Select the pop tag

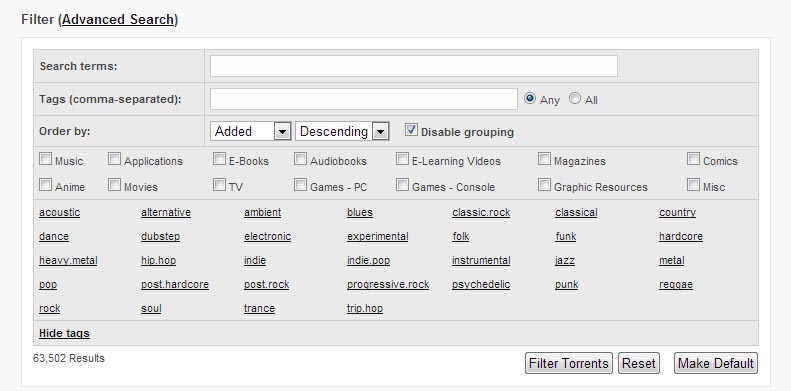[48, 285]
